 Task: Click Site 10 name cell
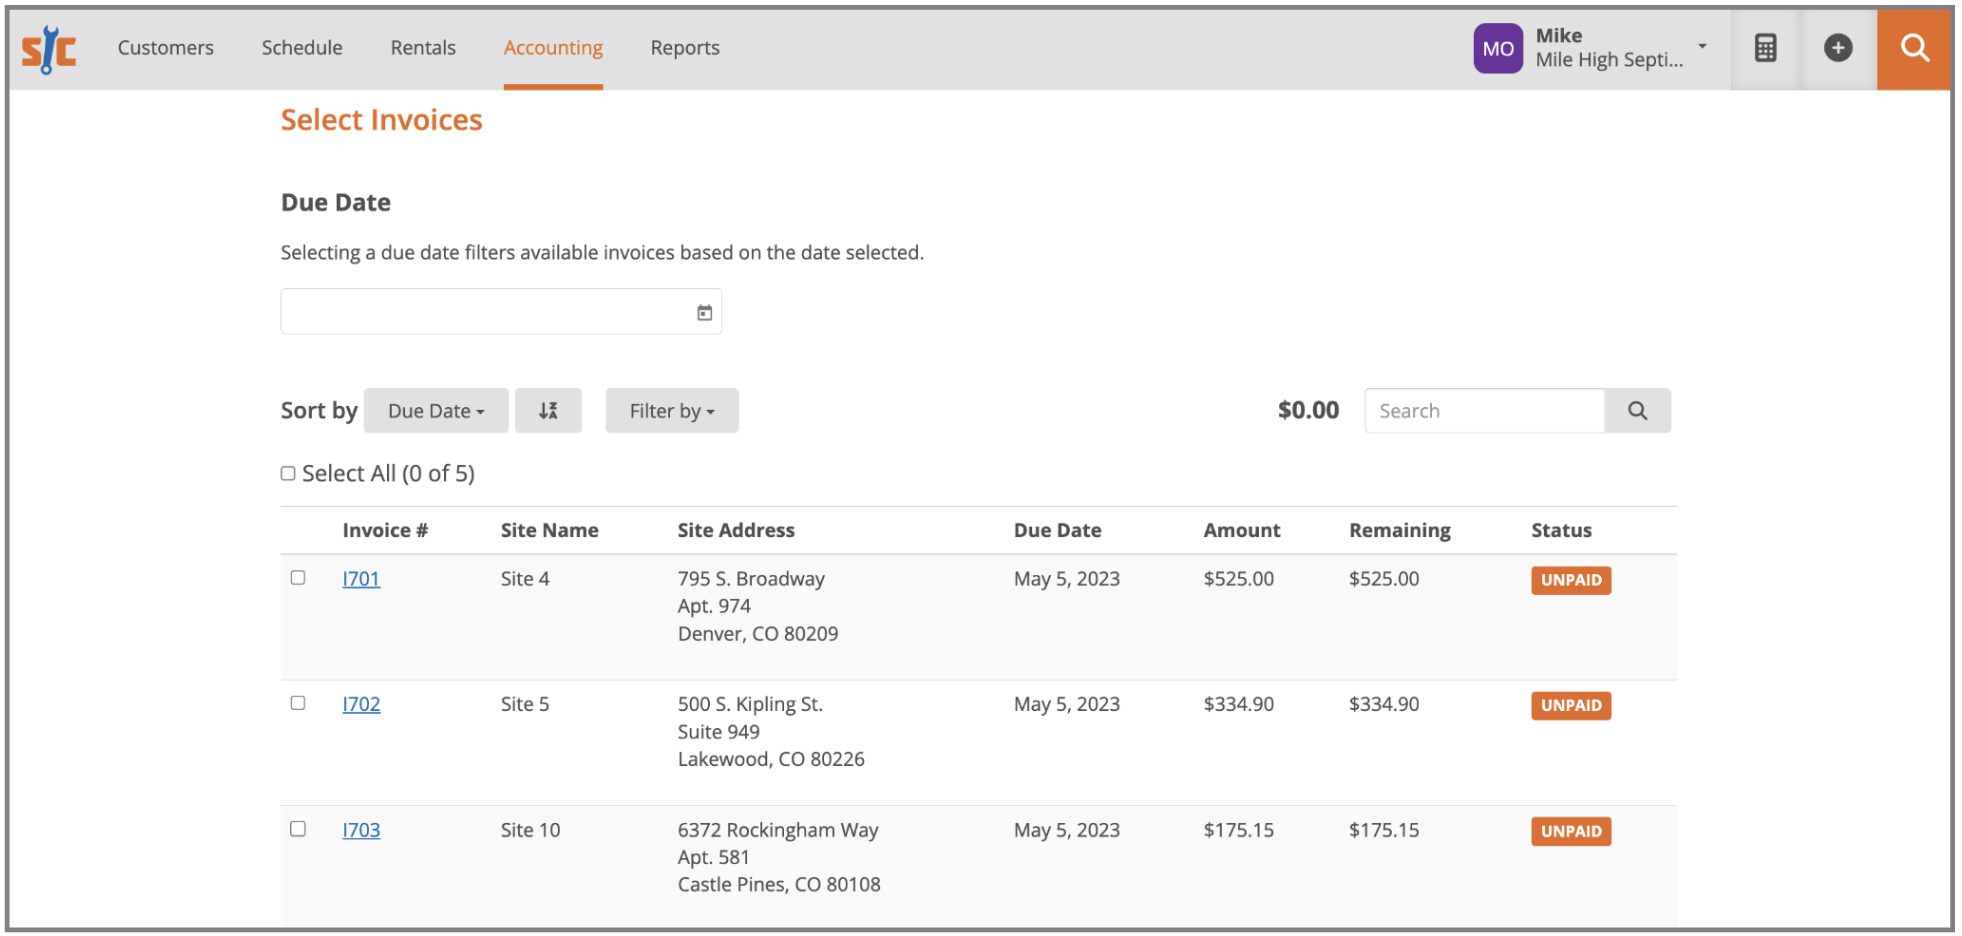pyautogui.click(x=530, y=830)
